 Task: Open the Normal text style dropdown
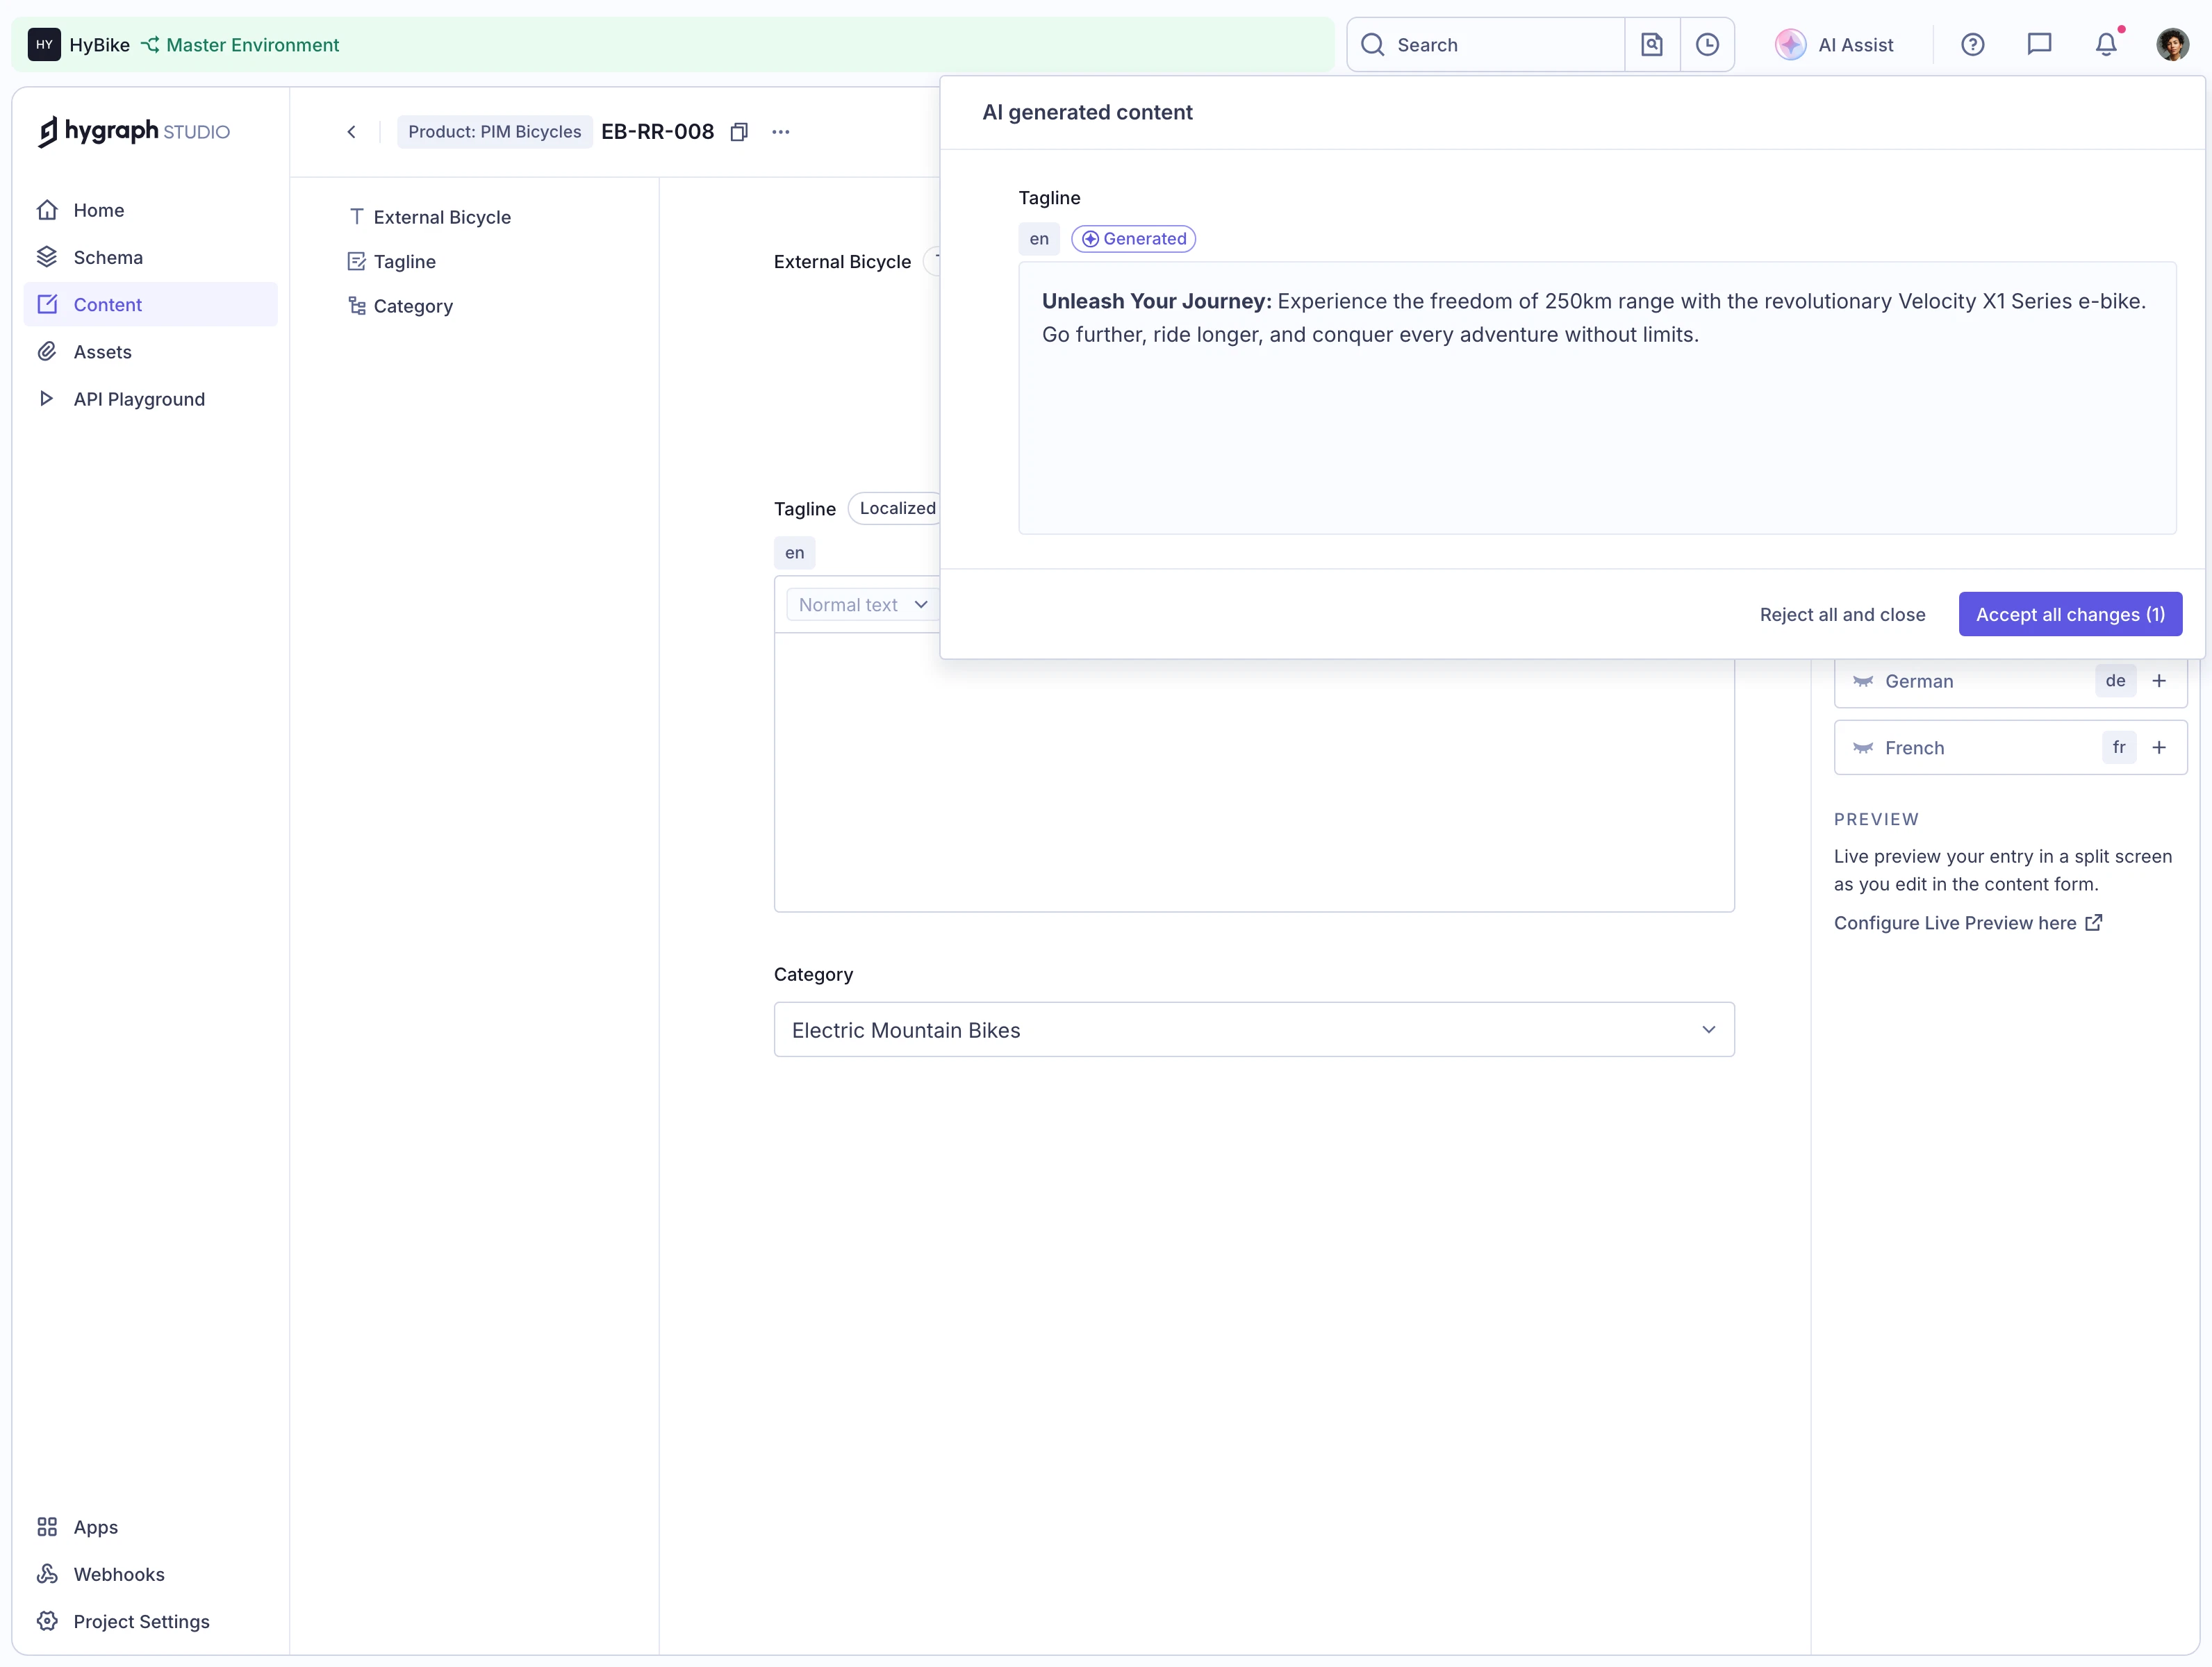[x=864, y=604]
